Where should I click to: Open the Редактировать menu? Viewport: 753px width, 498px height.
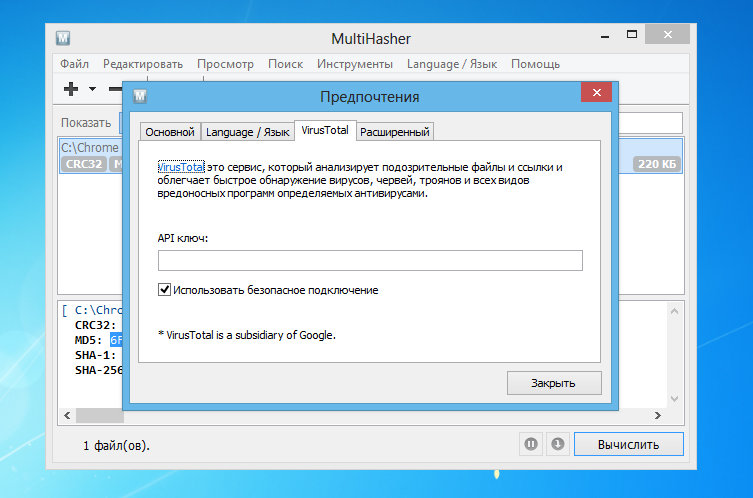(143, 64)
